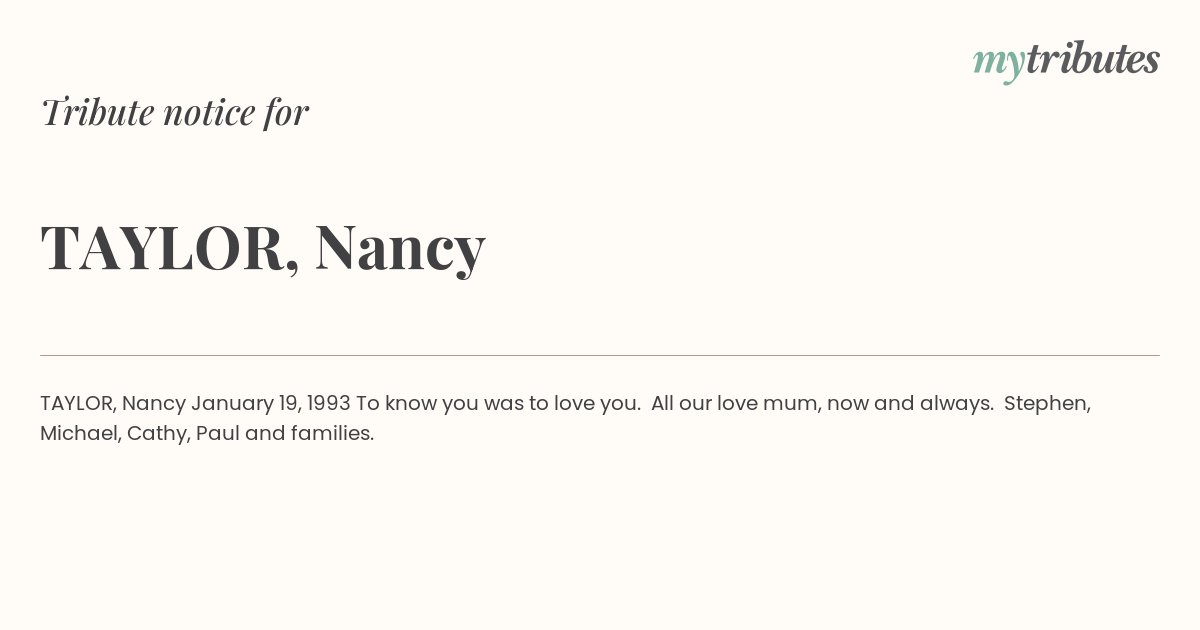Click the horizontal divider line
The image size is (1200, 630).
(600, 355)
